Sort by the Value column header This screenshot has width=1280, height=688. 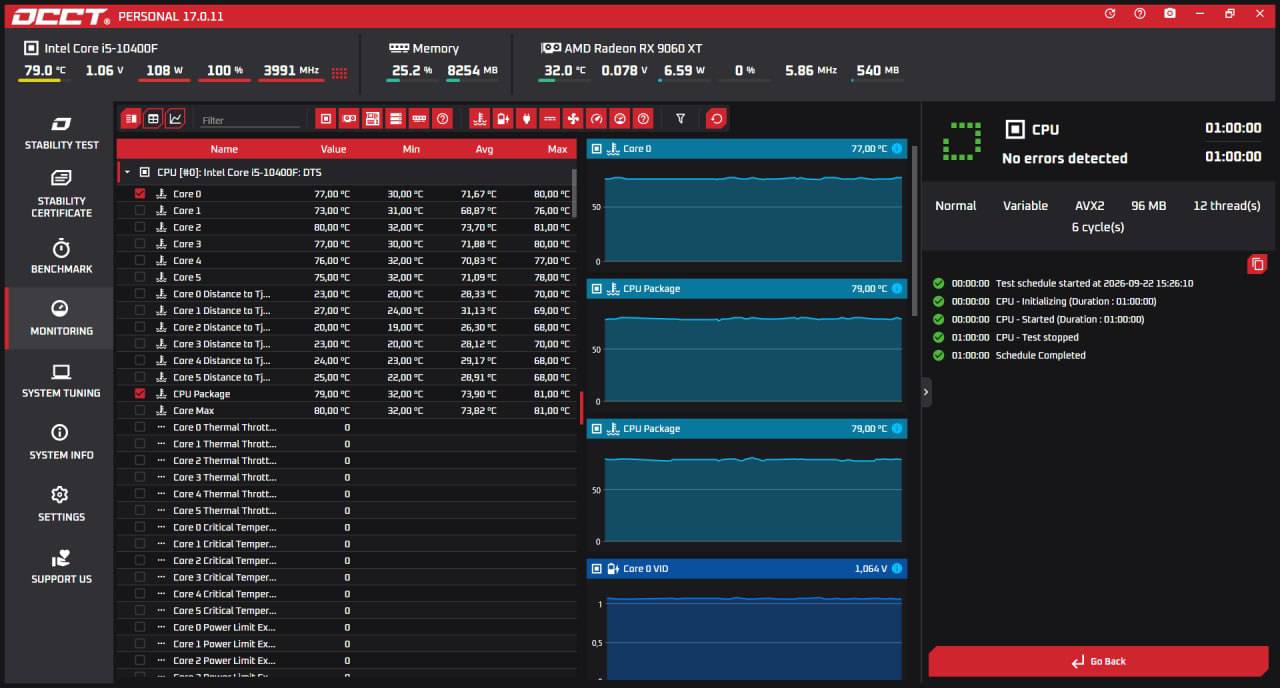333,149
